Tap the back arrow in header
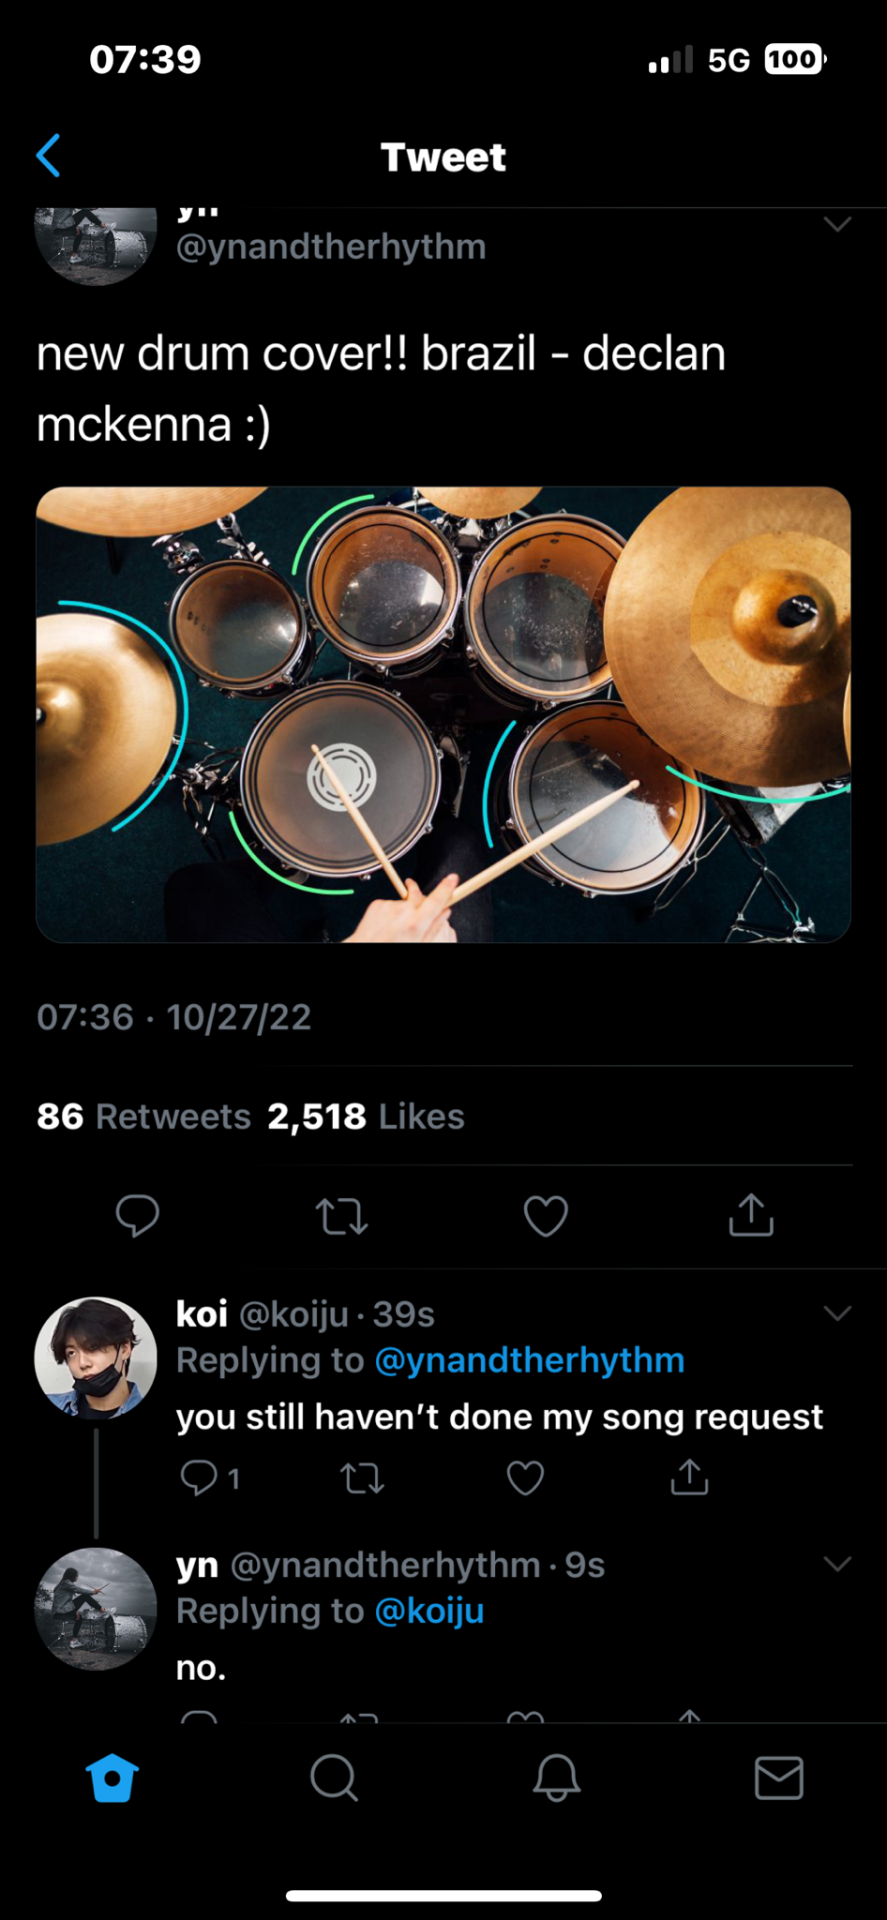Image resolution: width=887 pixels, height=1920 pixels. 49,156
